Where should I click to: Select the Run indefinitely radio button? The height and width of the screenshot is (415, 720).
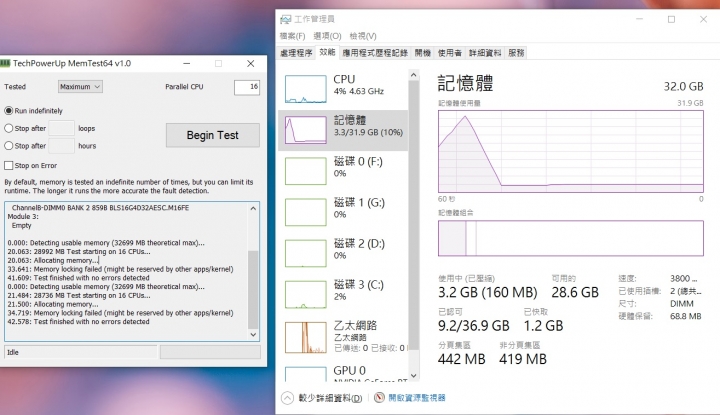[x=8, y=111]
